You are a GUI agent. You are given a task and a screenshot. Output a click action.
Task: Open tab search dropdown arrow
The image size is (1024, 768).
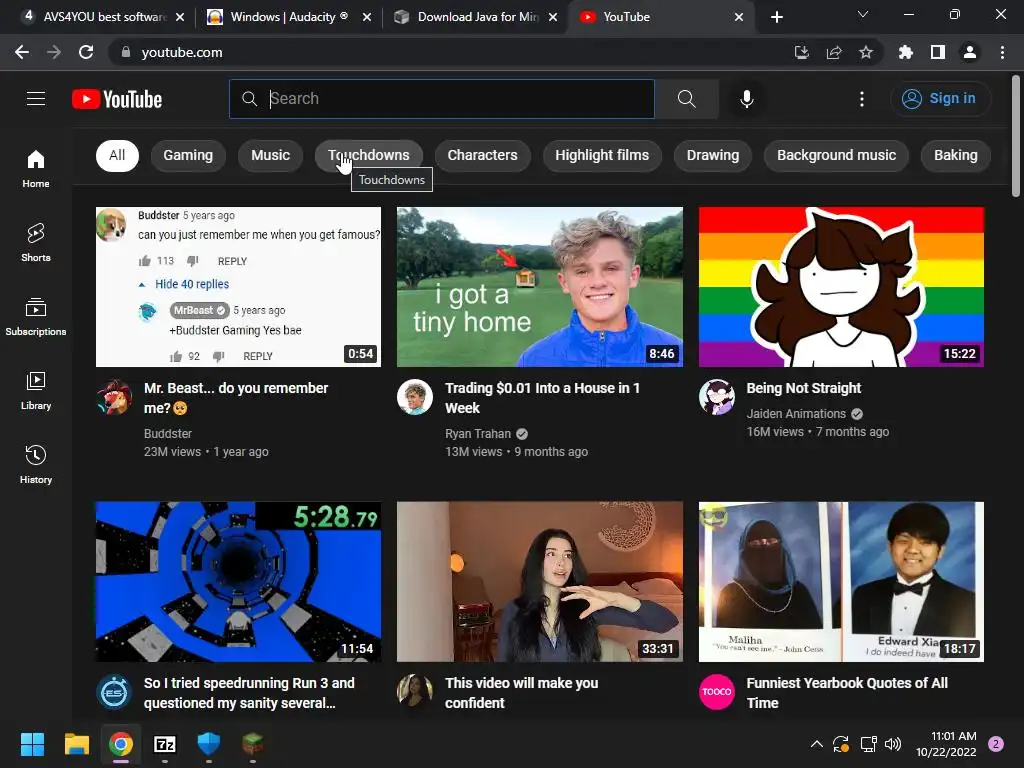point(863,14)
